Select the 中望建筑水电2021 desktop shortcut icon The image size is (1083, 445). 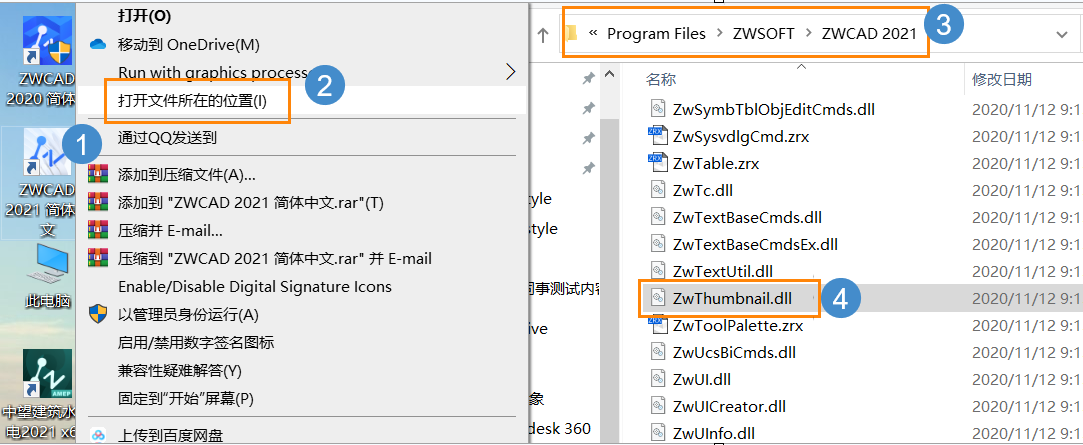pos(48,374)
